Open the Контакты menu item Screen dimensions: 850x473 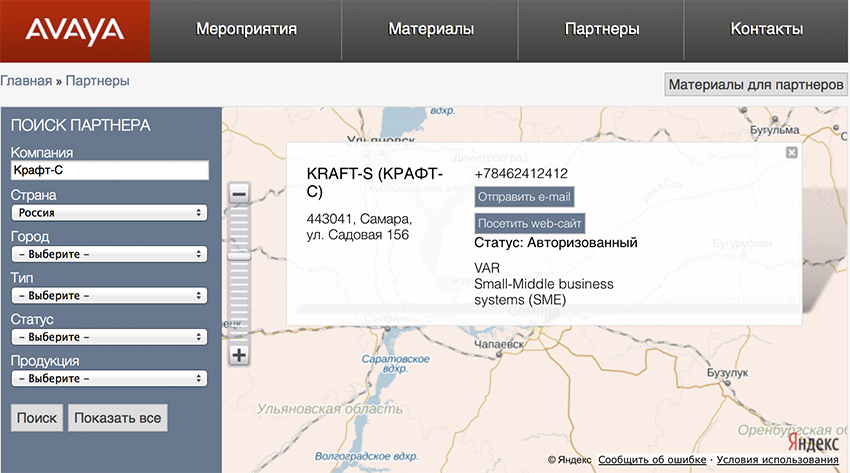pos(767,29)
